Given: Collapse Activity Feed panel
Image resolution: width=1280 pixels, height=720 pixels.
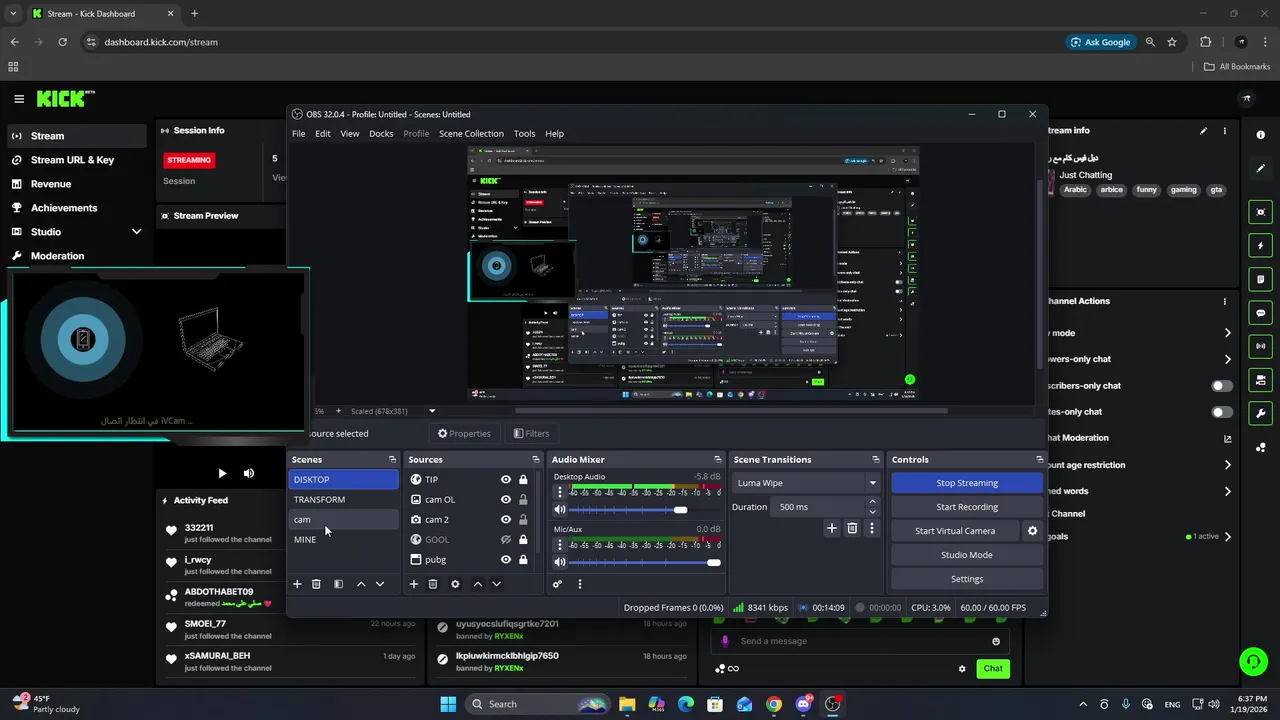Looking at the screenshot, I should [x=165, y=500].
